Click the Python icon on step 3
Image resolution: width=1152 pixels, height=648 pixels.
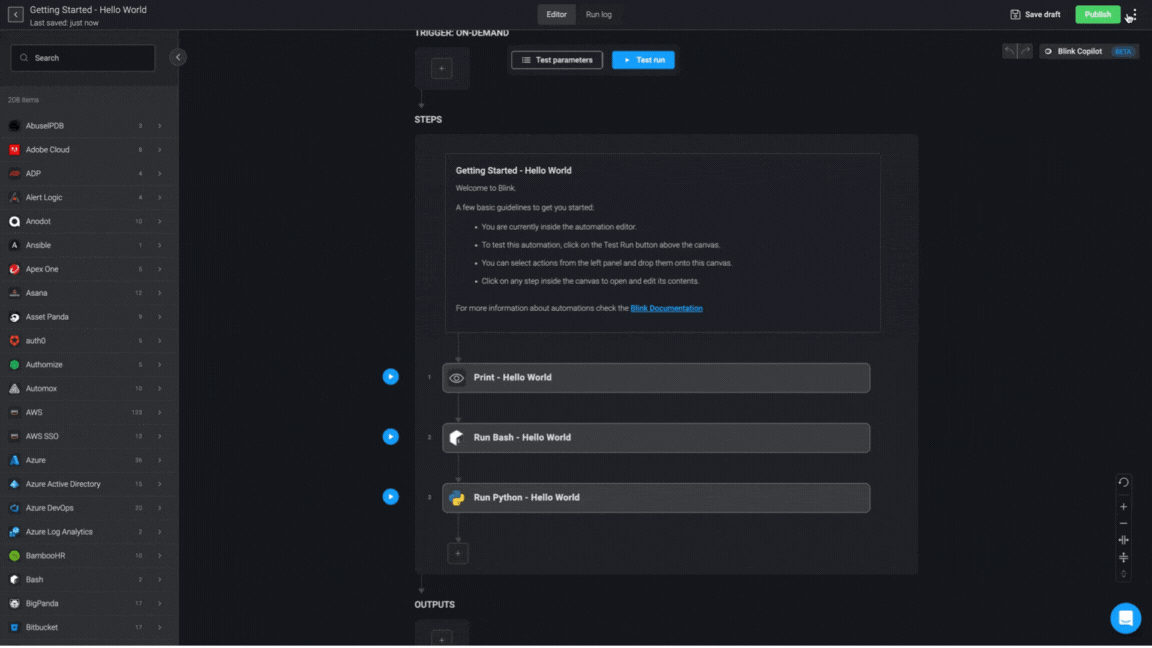tap(456, 499)
